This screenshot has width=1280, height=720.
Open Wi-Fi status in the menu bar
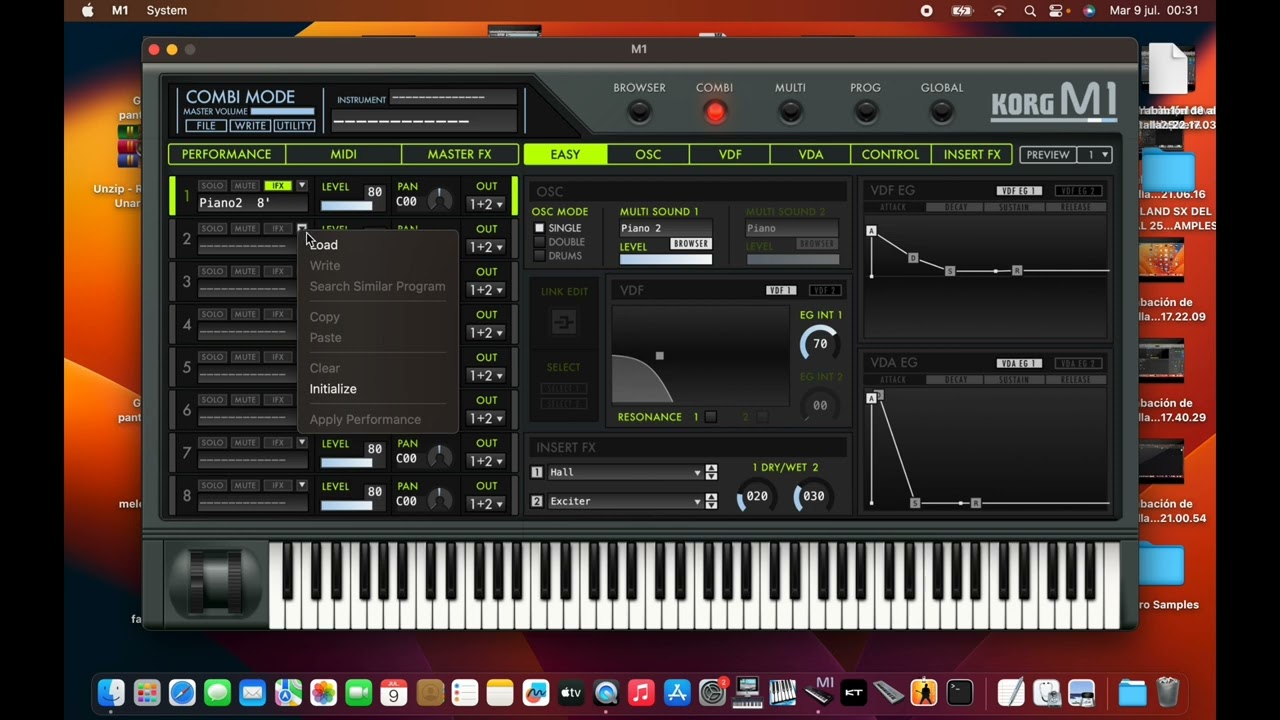pyautogui.click(x=998, y=11)
